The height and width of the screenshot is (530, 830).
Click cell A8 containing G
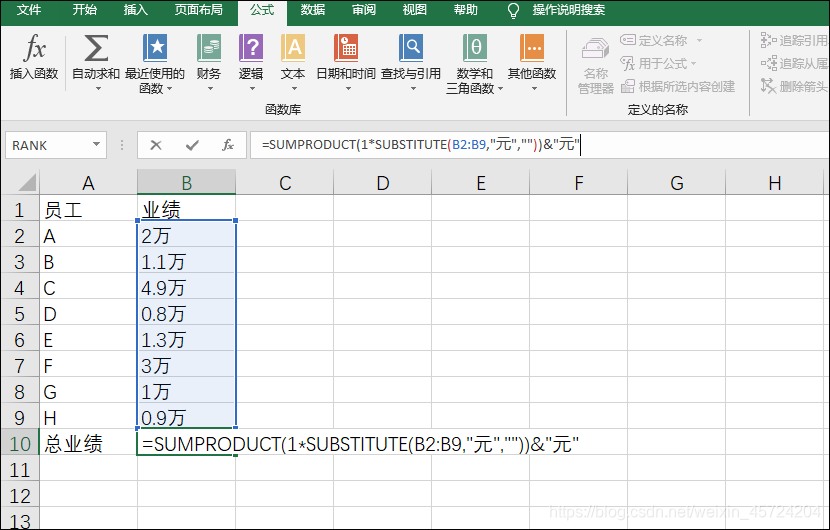point(88,391)
